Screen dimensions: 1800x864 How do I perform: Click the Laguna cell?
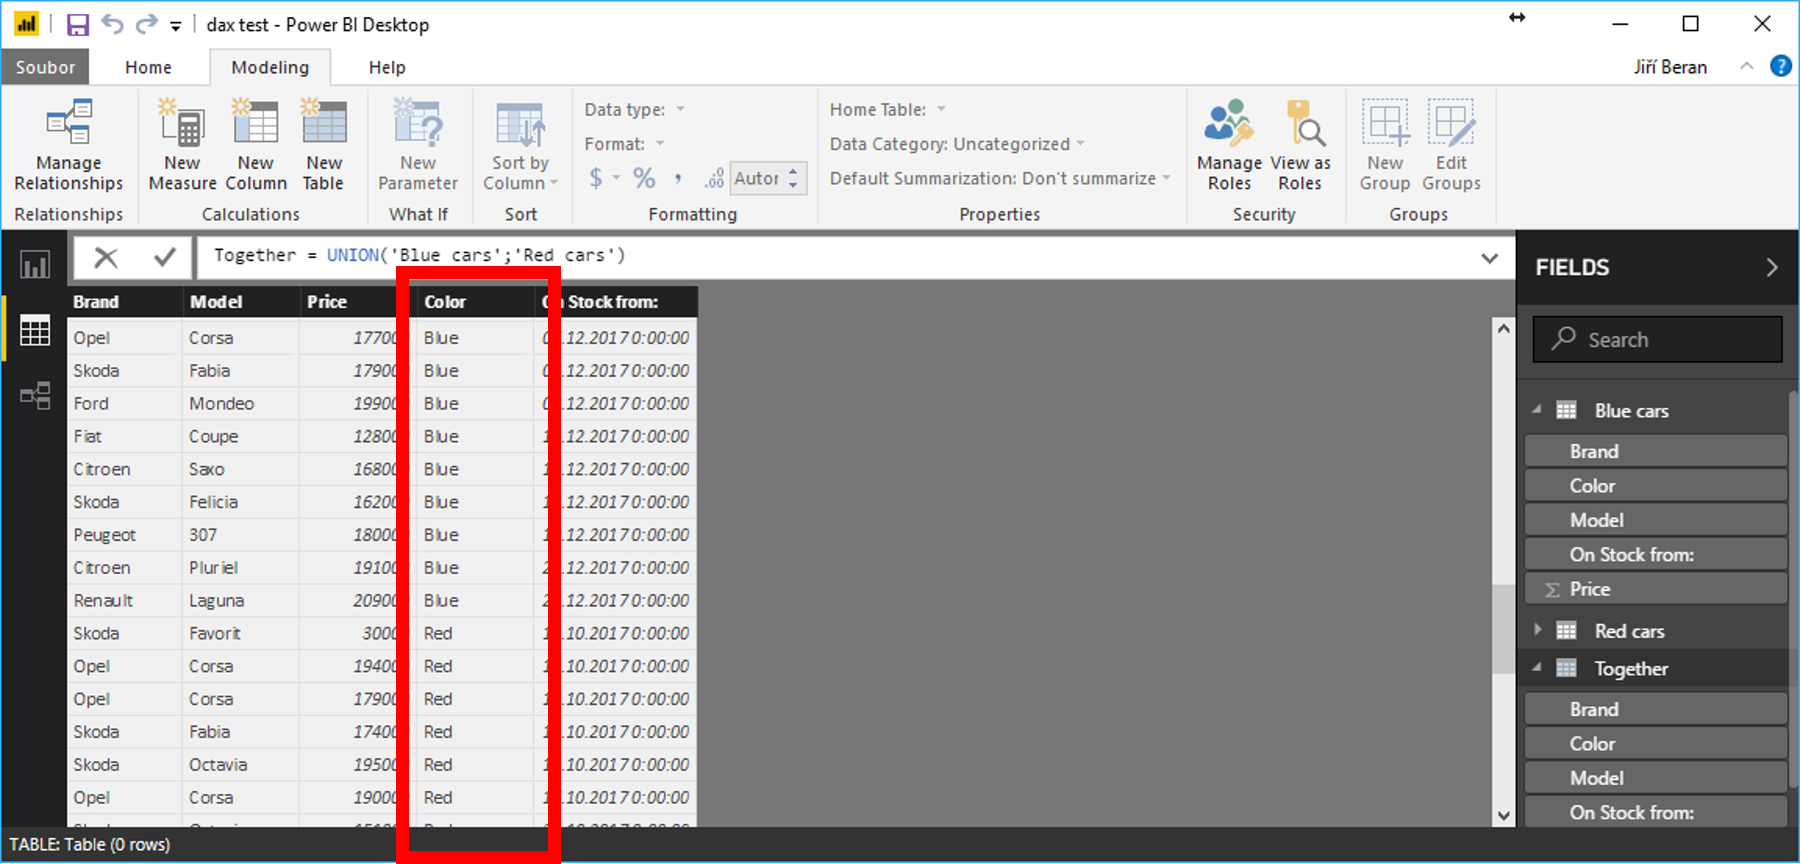click(x=240, y=600)
